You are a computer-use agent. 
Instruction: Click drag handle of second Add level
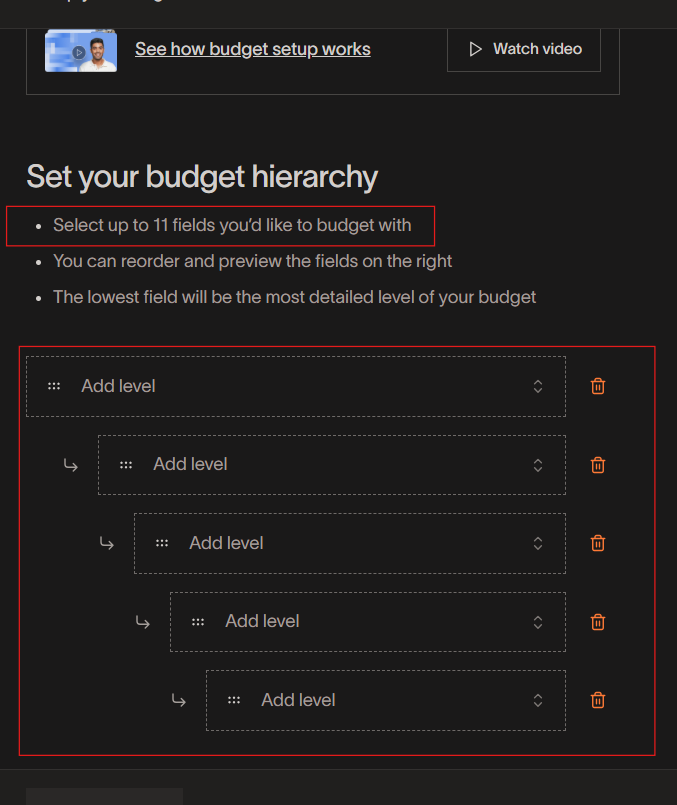[126, 465]
